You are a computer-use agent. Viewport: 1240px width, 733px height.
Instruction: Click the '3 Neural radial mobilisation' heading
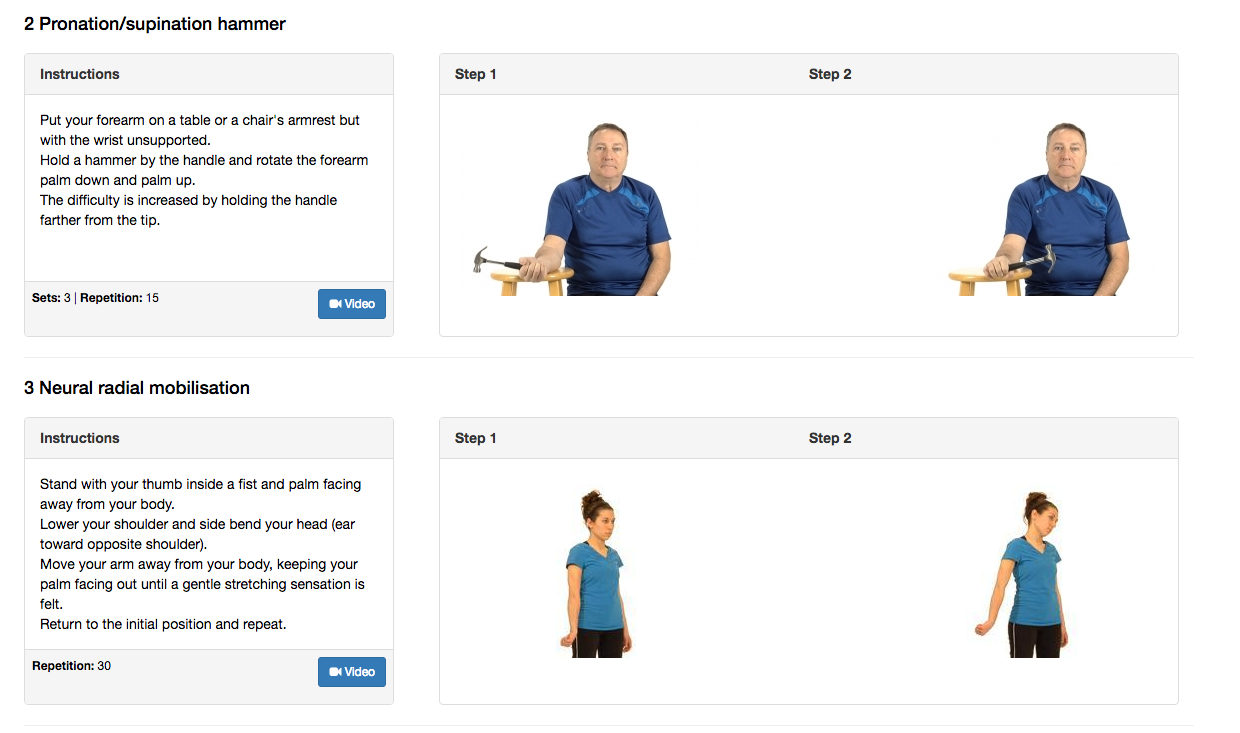[x=137, y=388]
